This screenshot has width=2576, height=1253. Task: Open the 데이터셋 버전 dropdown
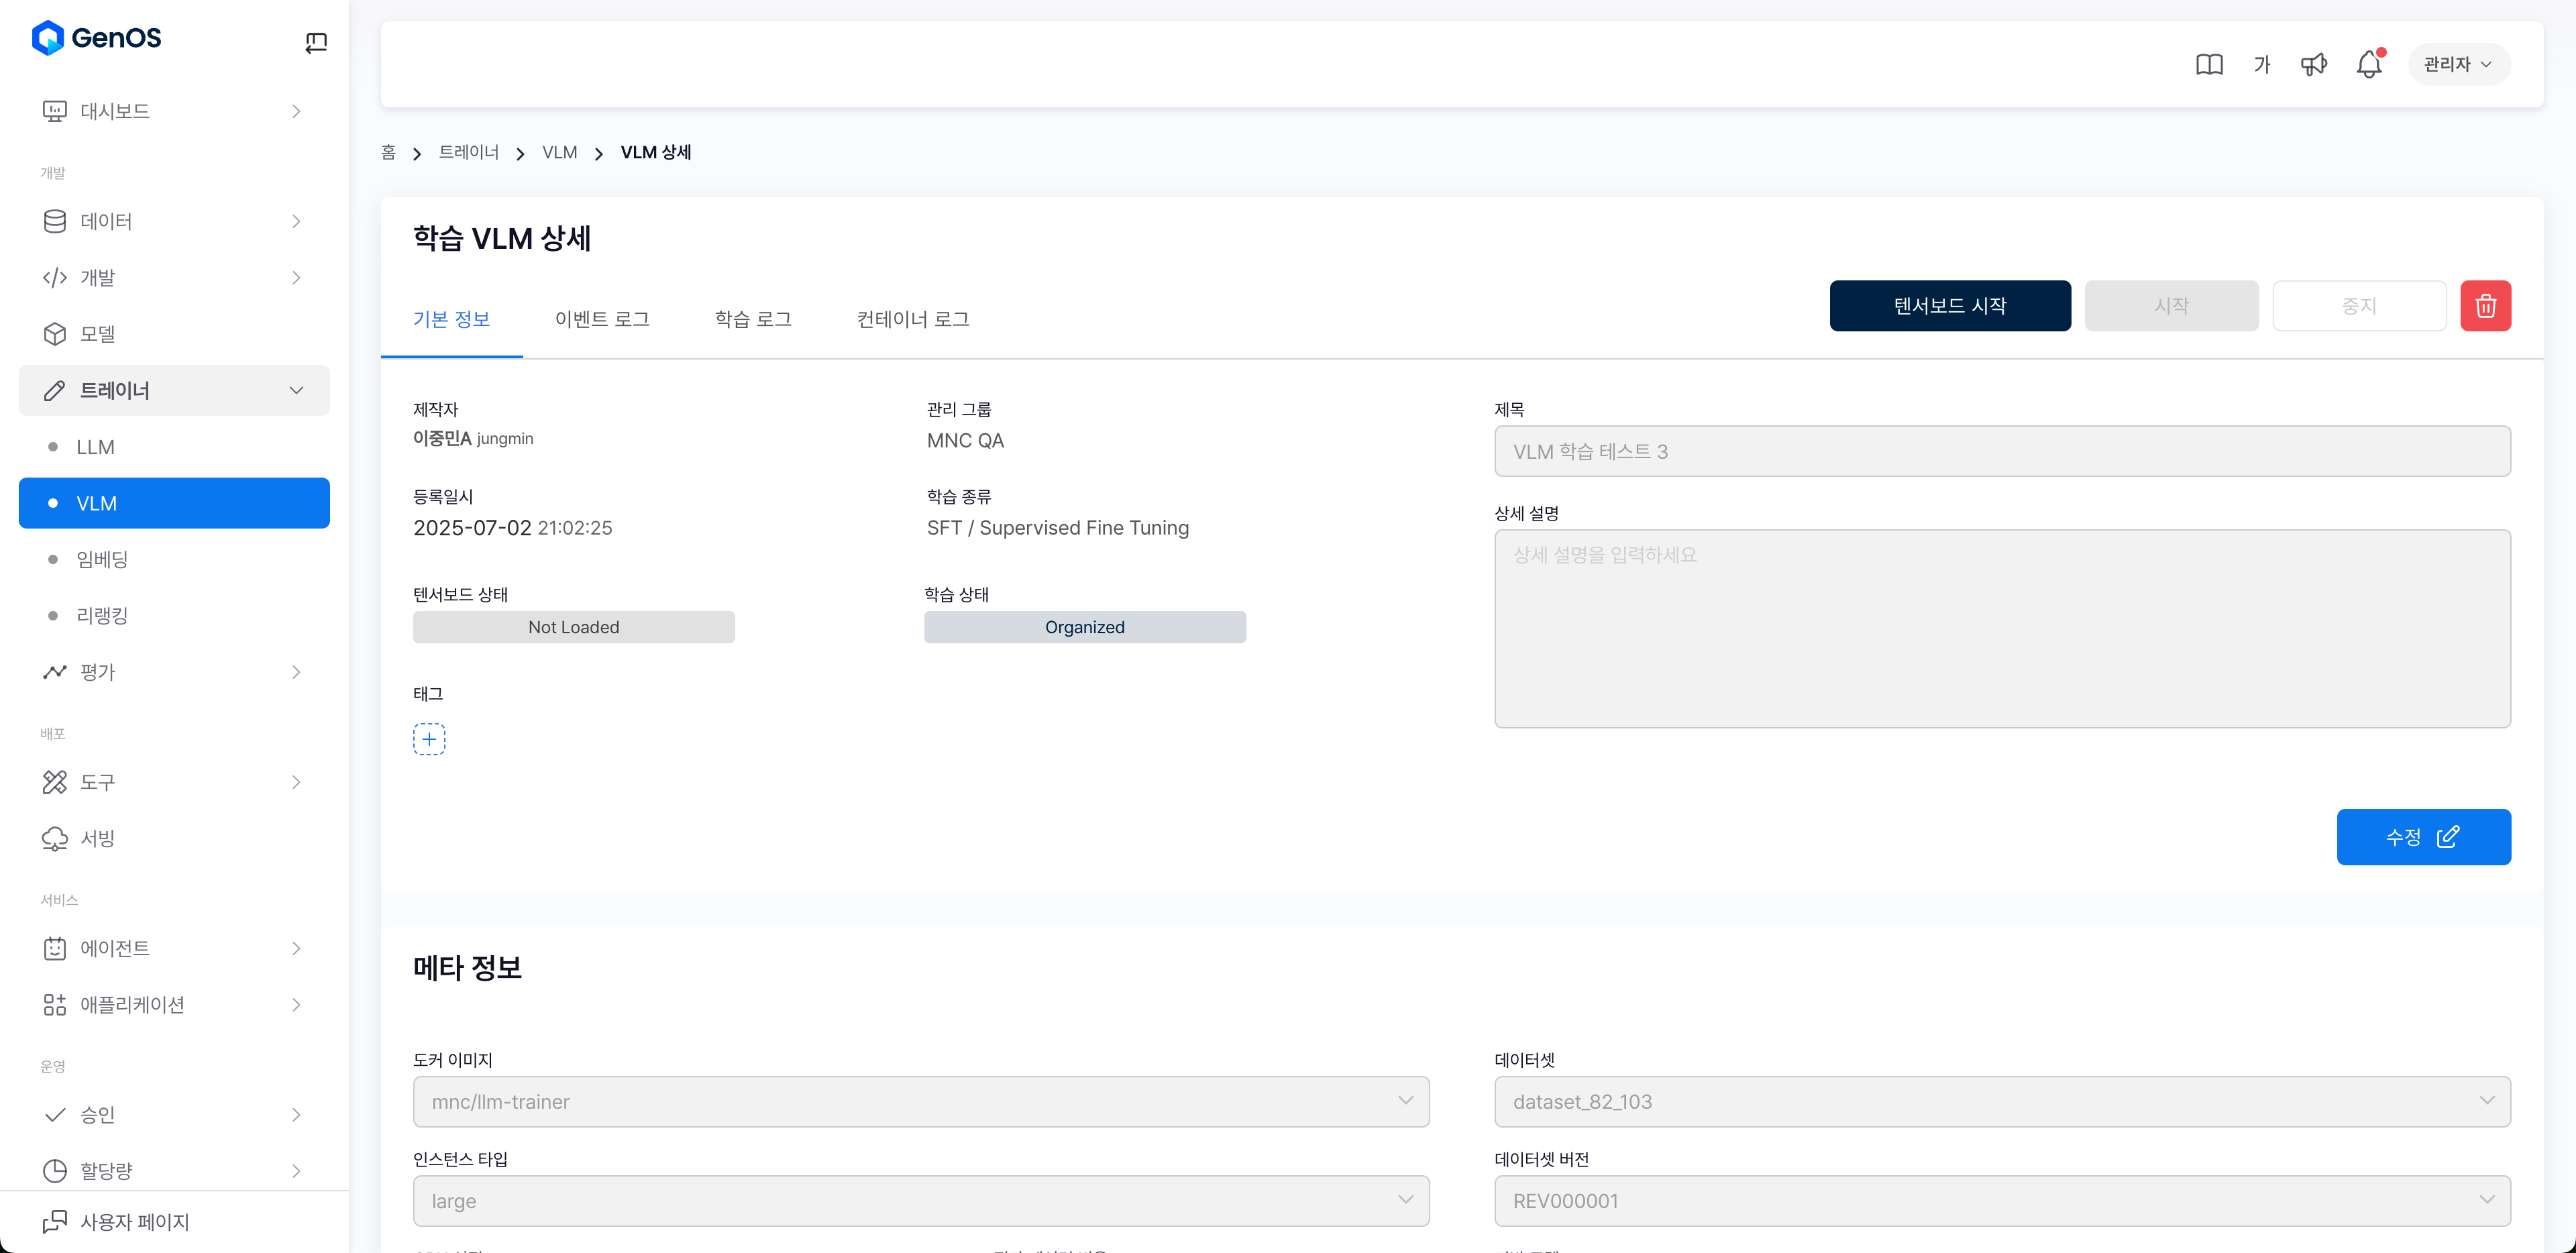[x=2001, y=1200]
